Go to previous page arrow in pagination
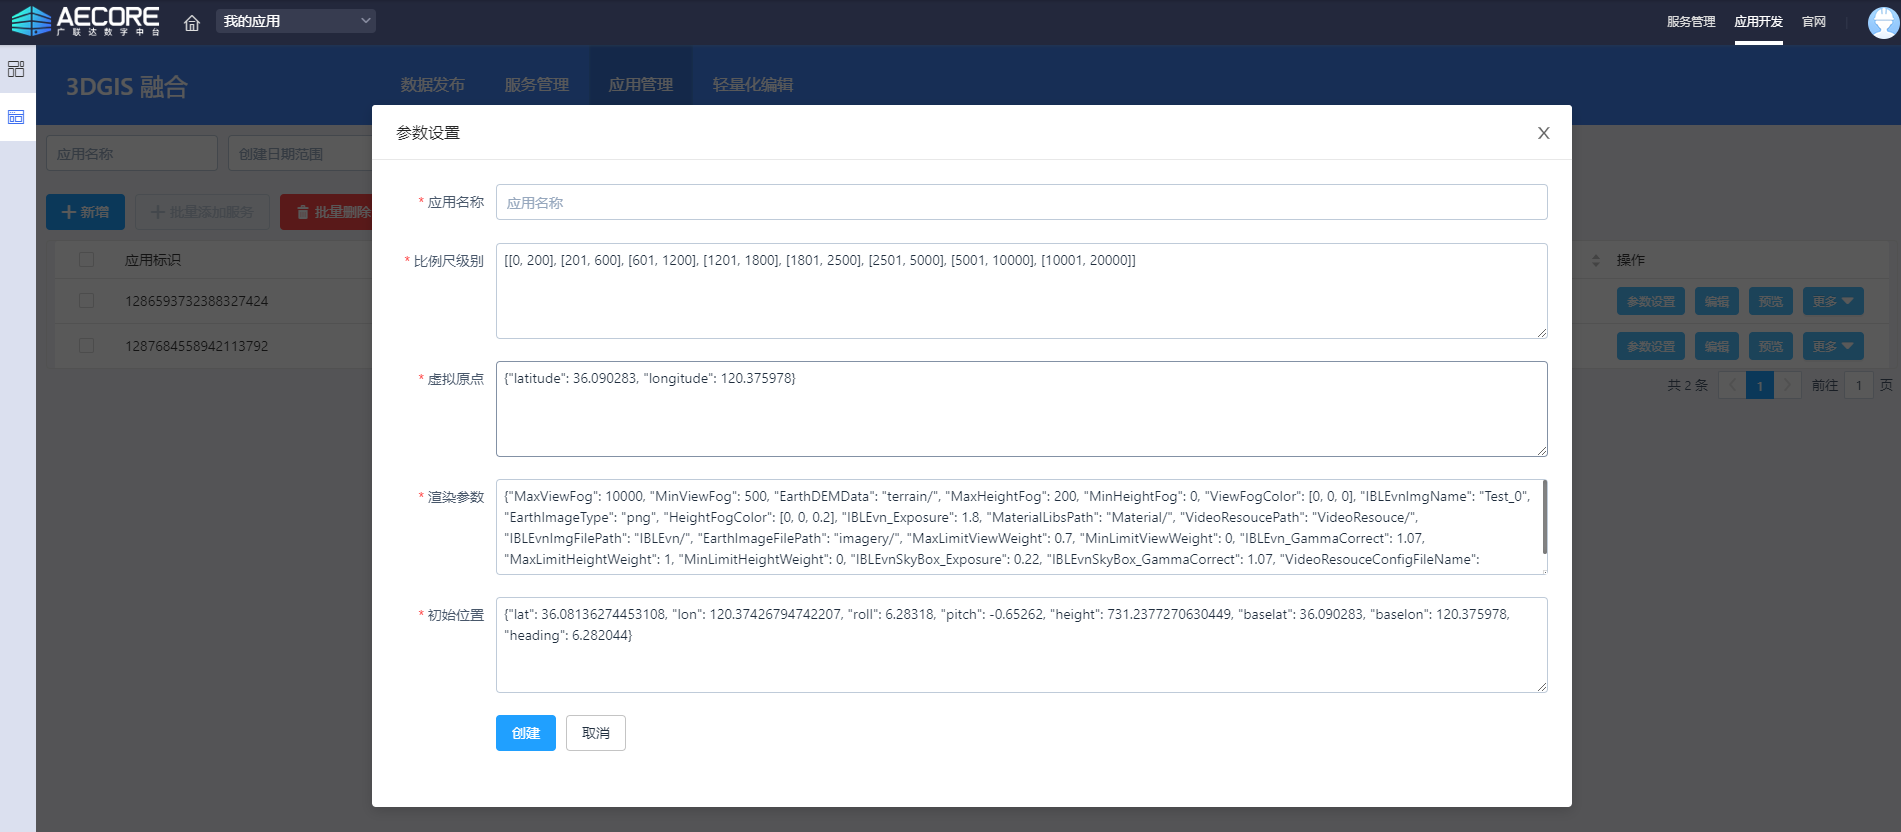This screenshot has width=1901, height=832. tap(1732, 385)
